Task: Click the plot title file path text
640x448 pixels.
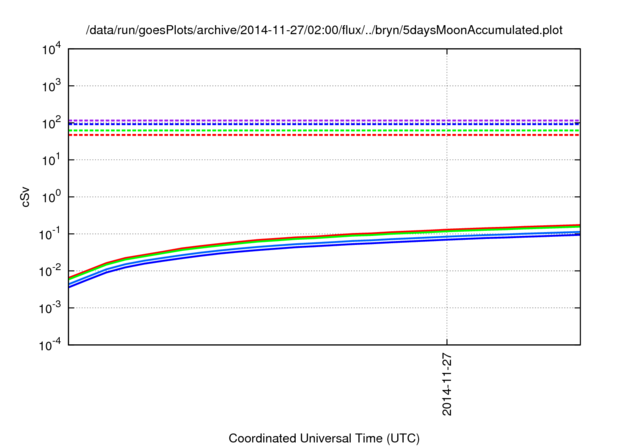Action: [x=324, y=30]
